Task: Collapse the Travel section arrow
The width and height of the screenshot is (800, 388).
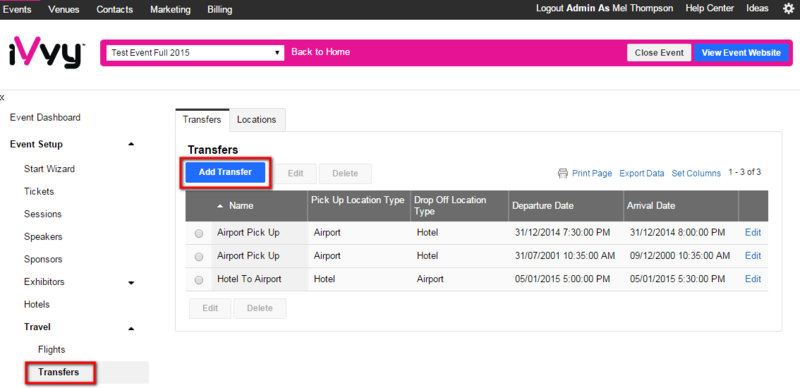Action: click(131, 328)
